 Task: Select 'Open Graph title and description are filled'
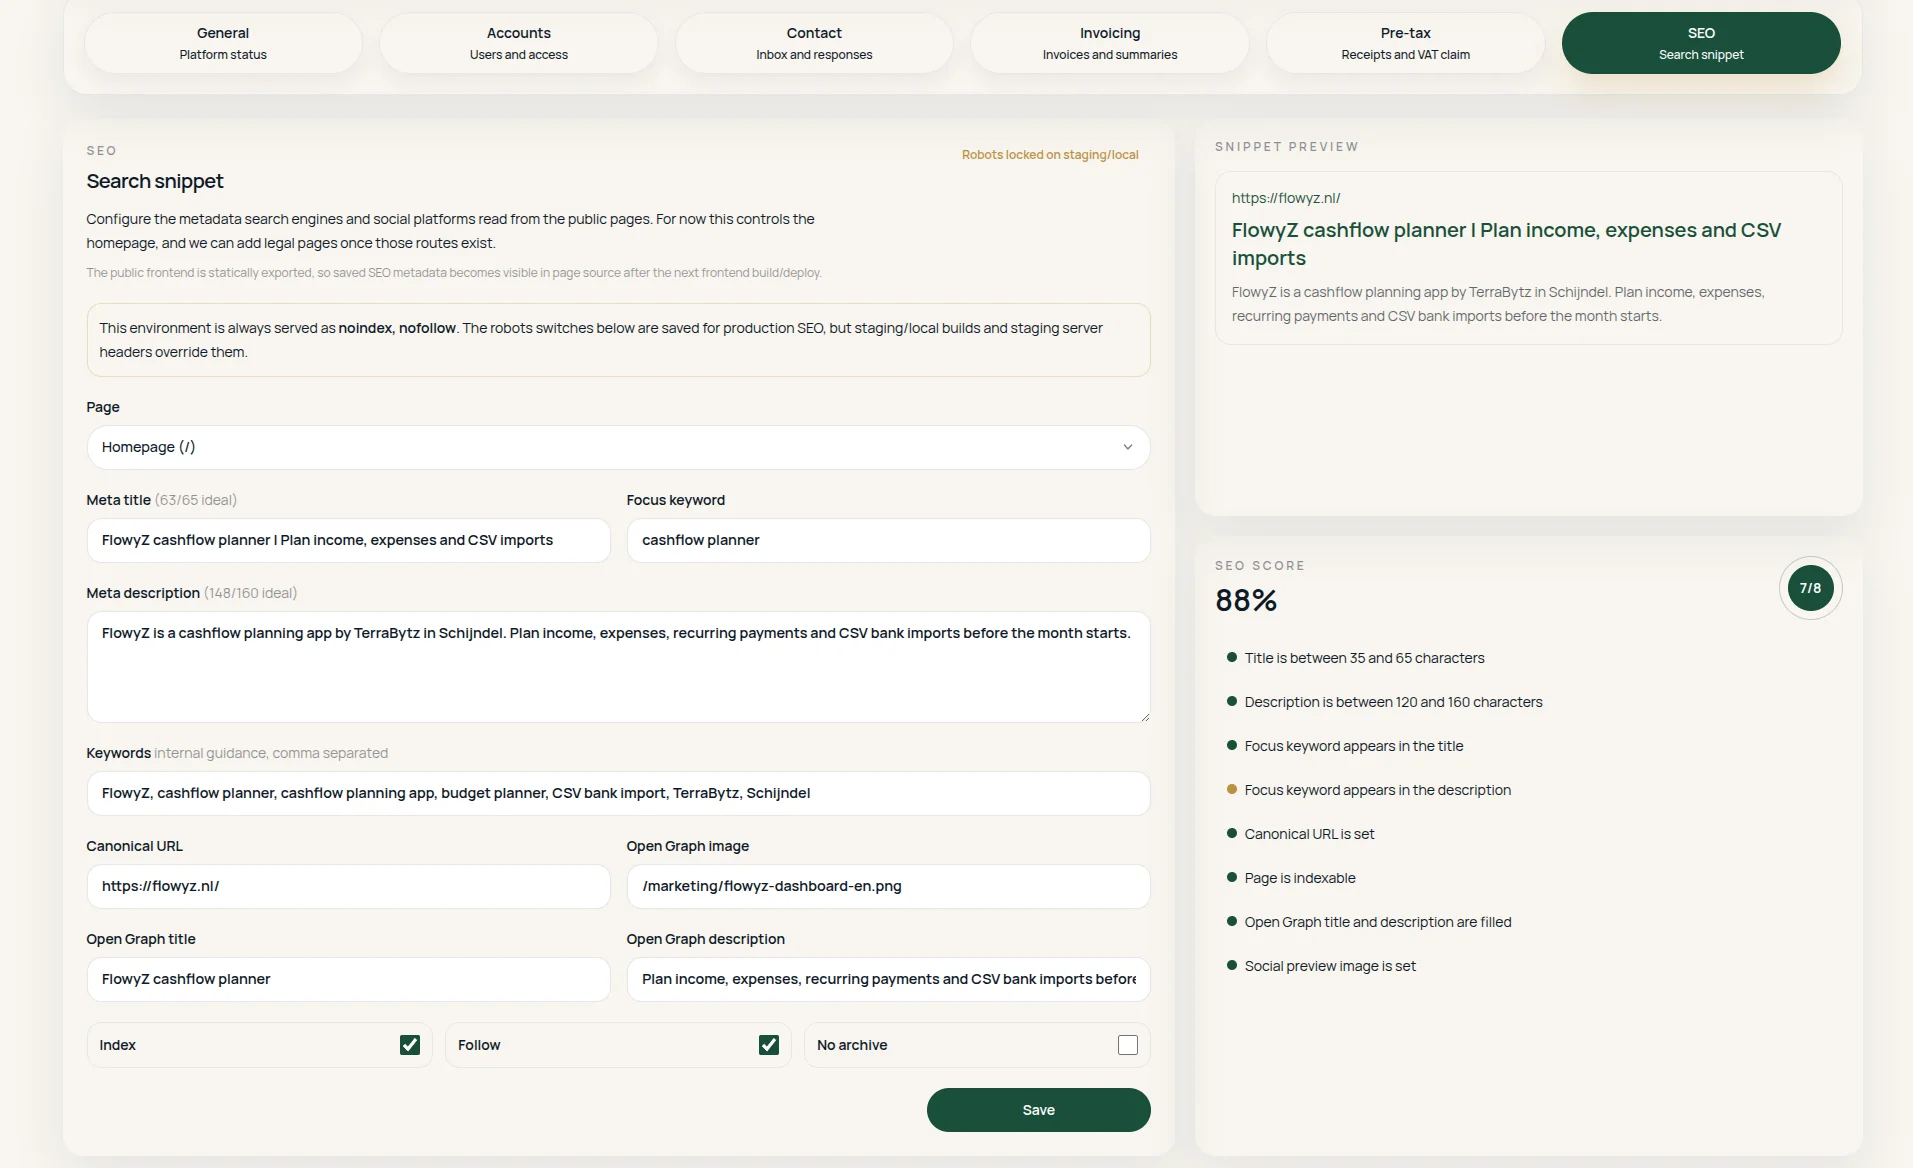tap(1378, 922)
